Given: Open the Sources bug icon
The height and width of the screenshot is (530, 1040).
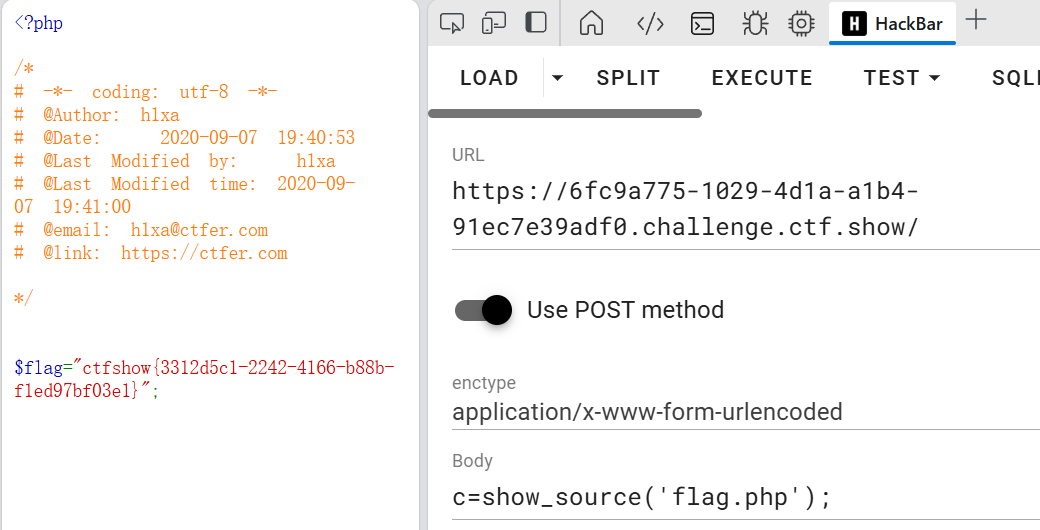Looking at the screenshot, I should pyautogui.click(x=754, y=23).
